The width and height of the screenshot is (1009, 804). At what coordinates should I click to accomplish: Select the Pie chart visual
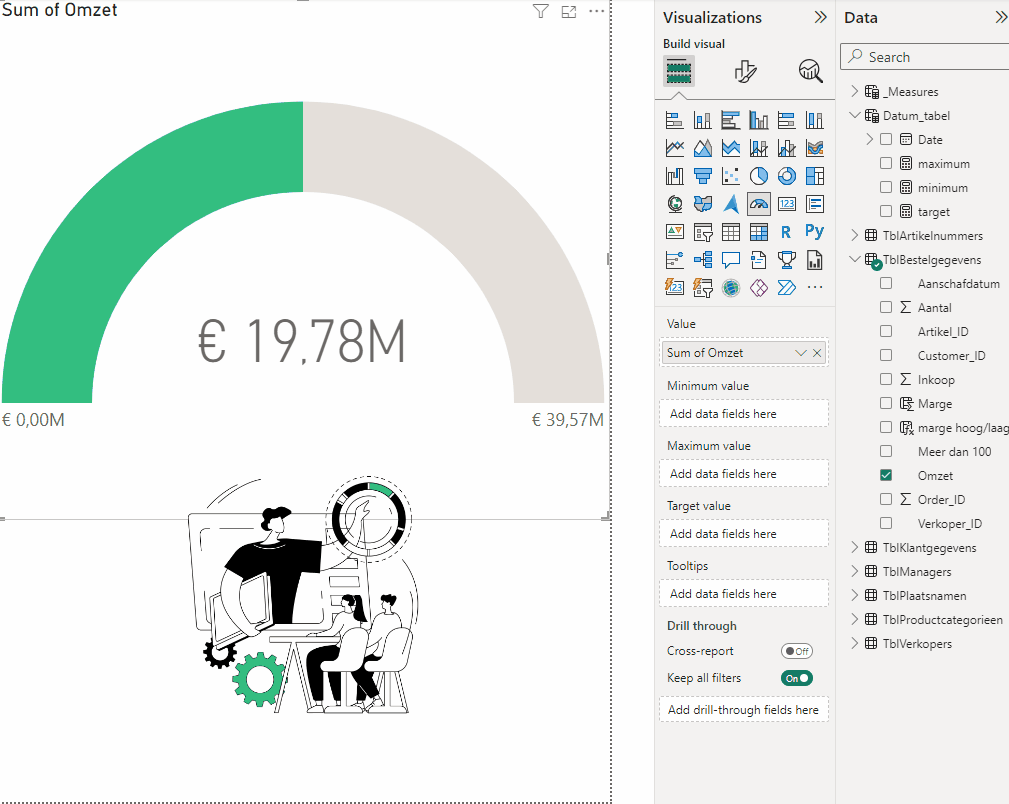[x=759, y=176]
